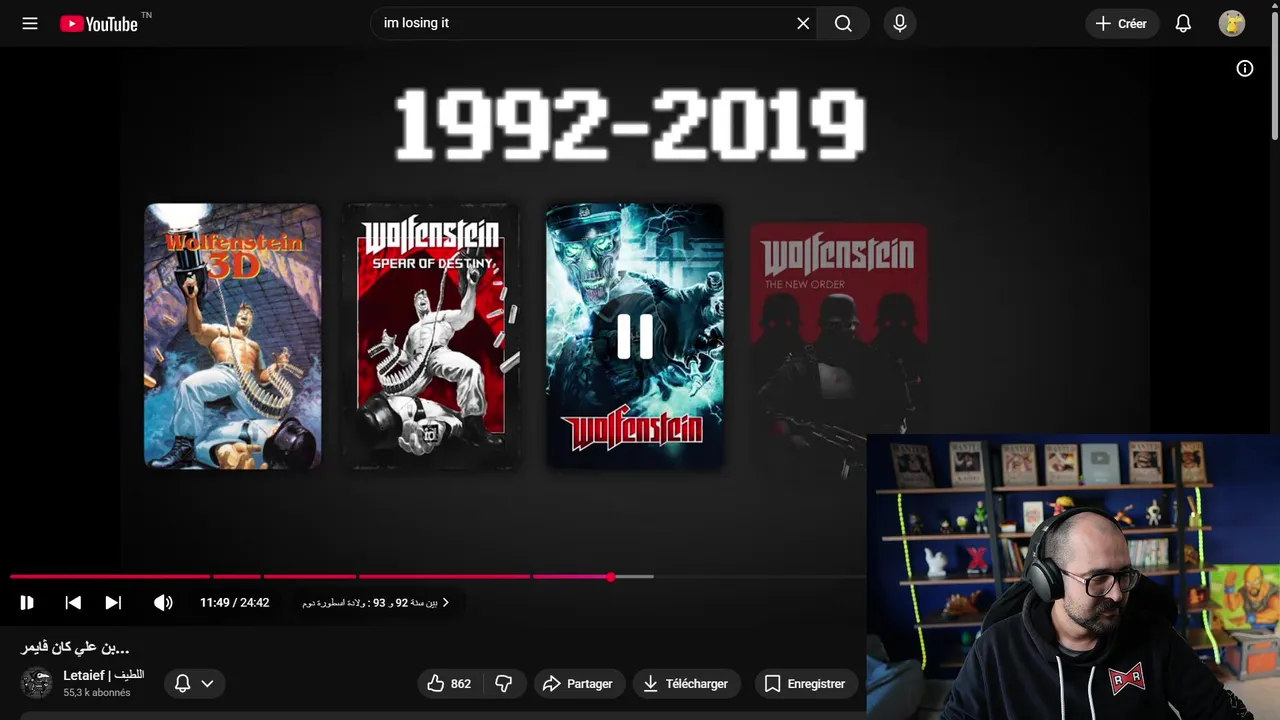
Task: Submit search with magnifier button
Action: coord(843,23)
